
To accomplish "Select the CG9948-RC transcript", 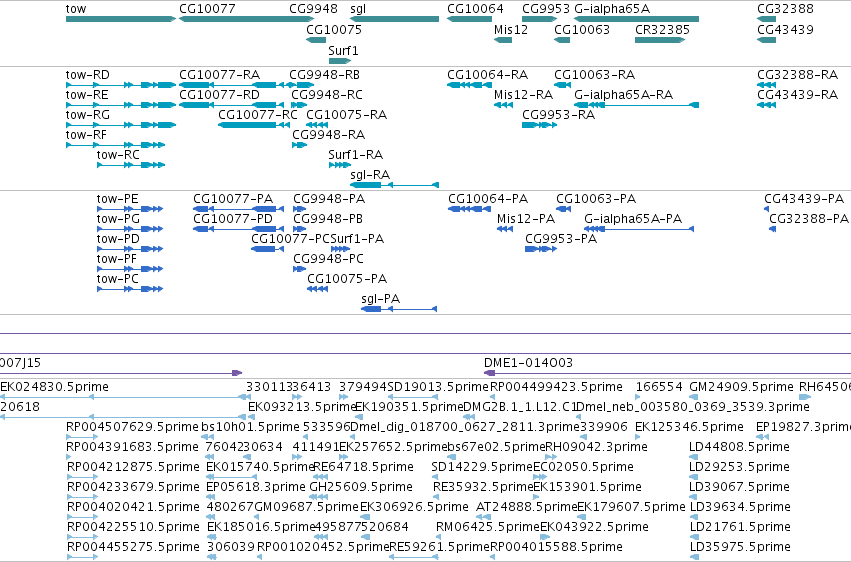I will click(299, 105).
